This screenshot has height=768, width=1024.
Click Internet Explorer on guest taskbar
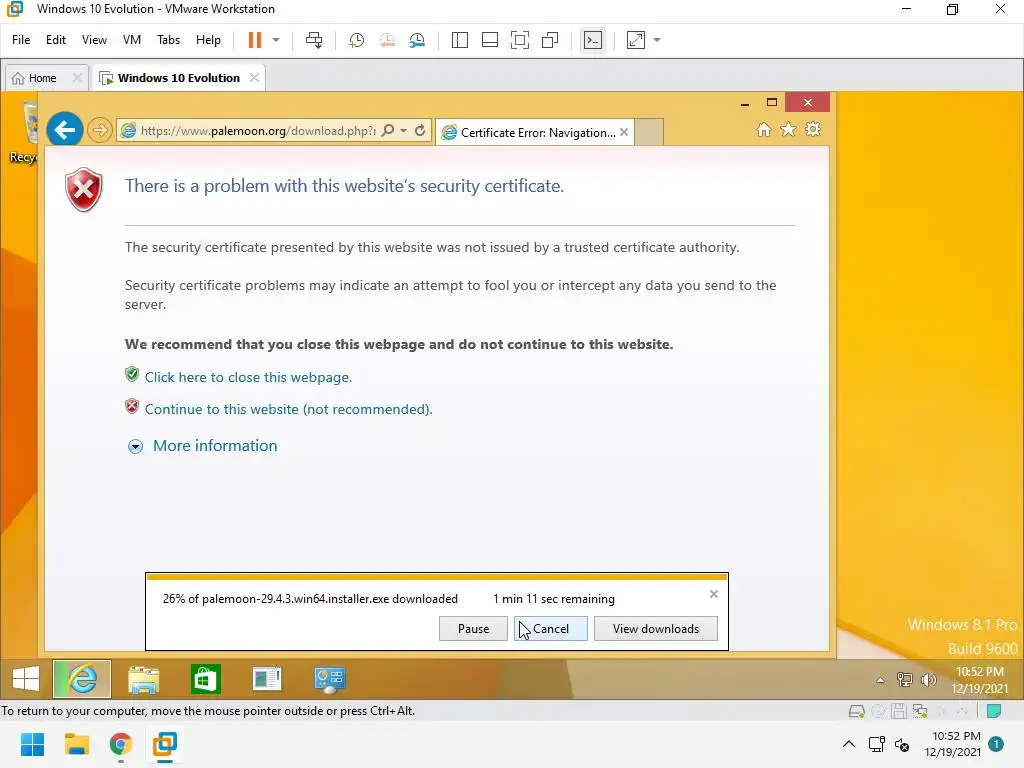[x=82, y=679]
